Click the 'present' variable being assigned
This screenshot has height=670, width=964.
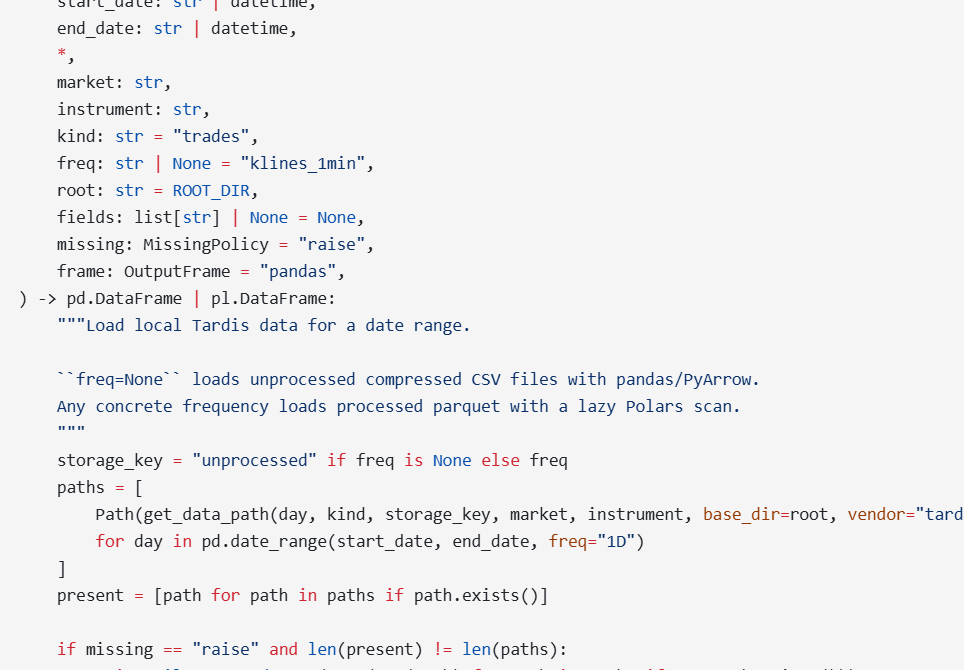coord(90,596)
